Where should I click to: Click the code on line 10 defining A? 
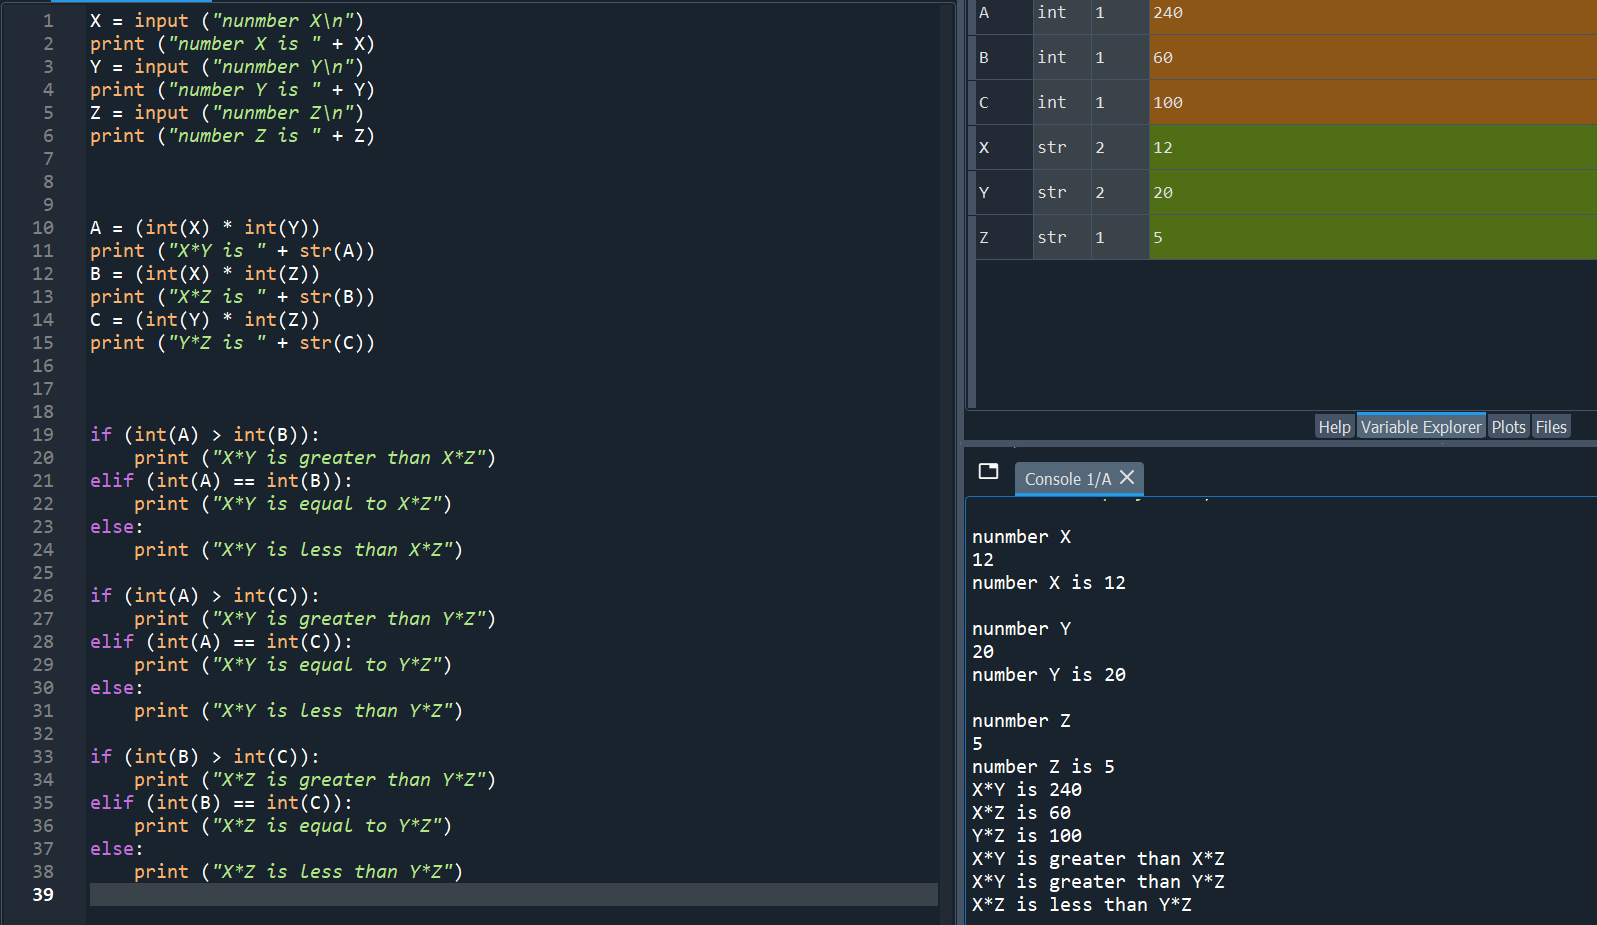tap(205, 228)
